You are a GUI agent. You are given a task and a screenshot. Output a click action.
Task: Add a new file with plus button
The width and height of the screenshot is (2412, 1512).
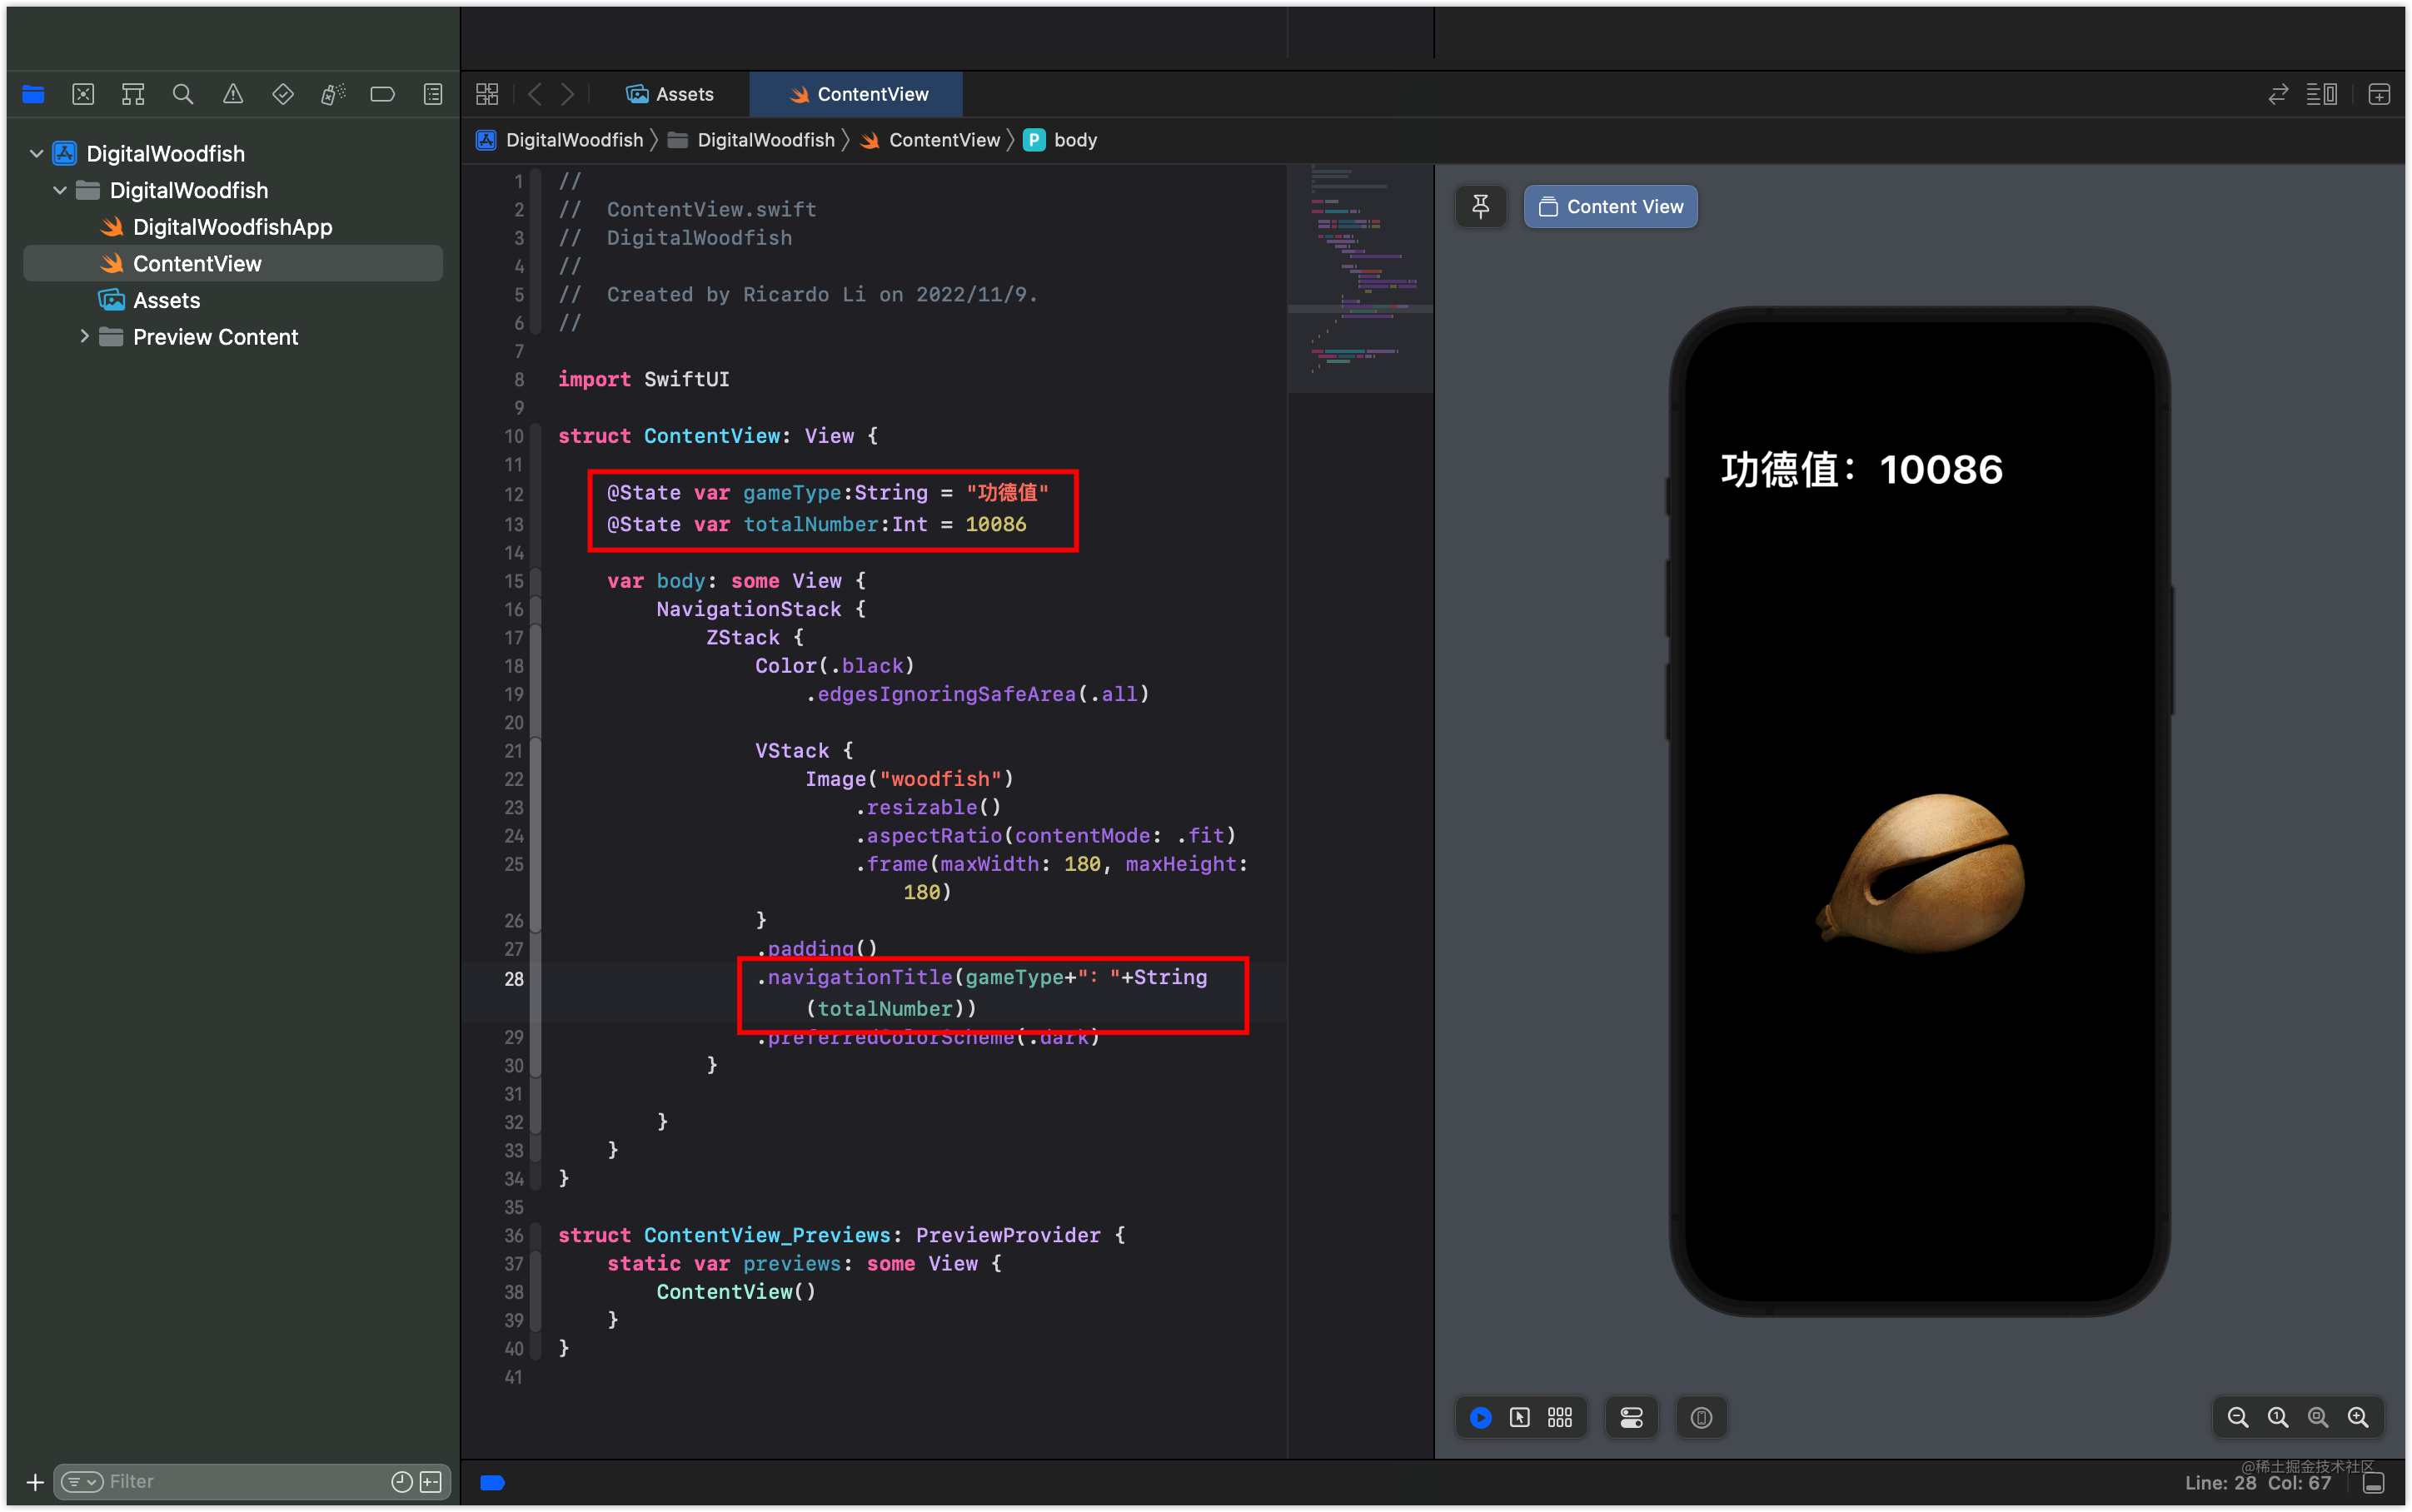pos(35,1482)
